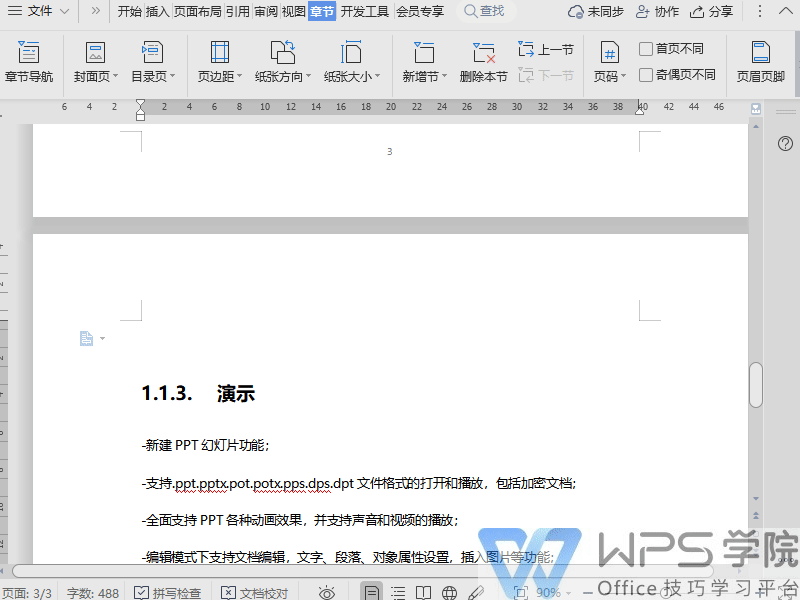The height and width of the screenshot is (600, 800).
Task: Switch to outline view in status bar
Action: (x=398, y=592)
